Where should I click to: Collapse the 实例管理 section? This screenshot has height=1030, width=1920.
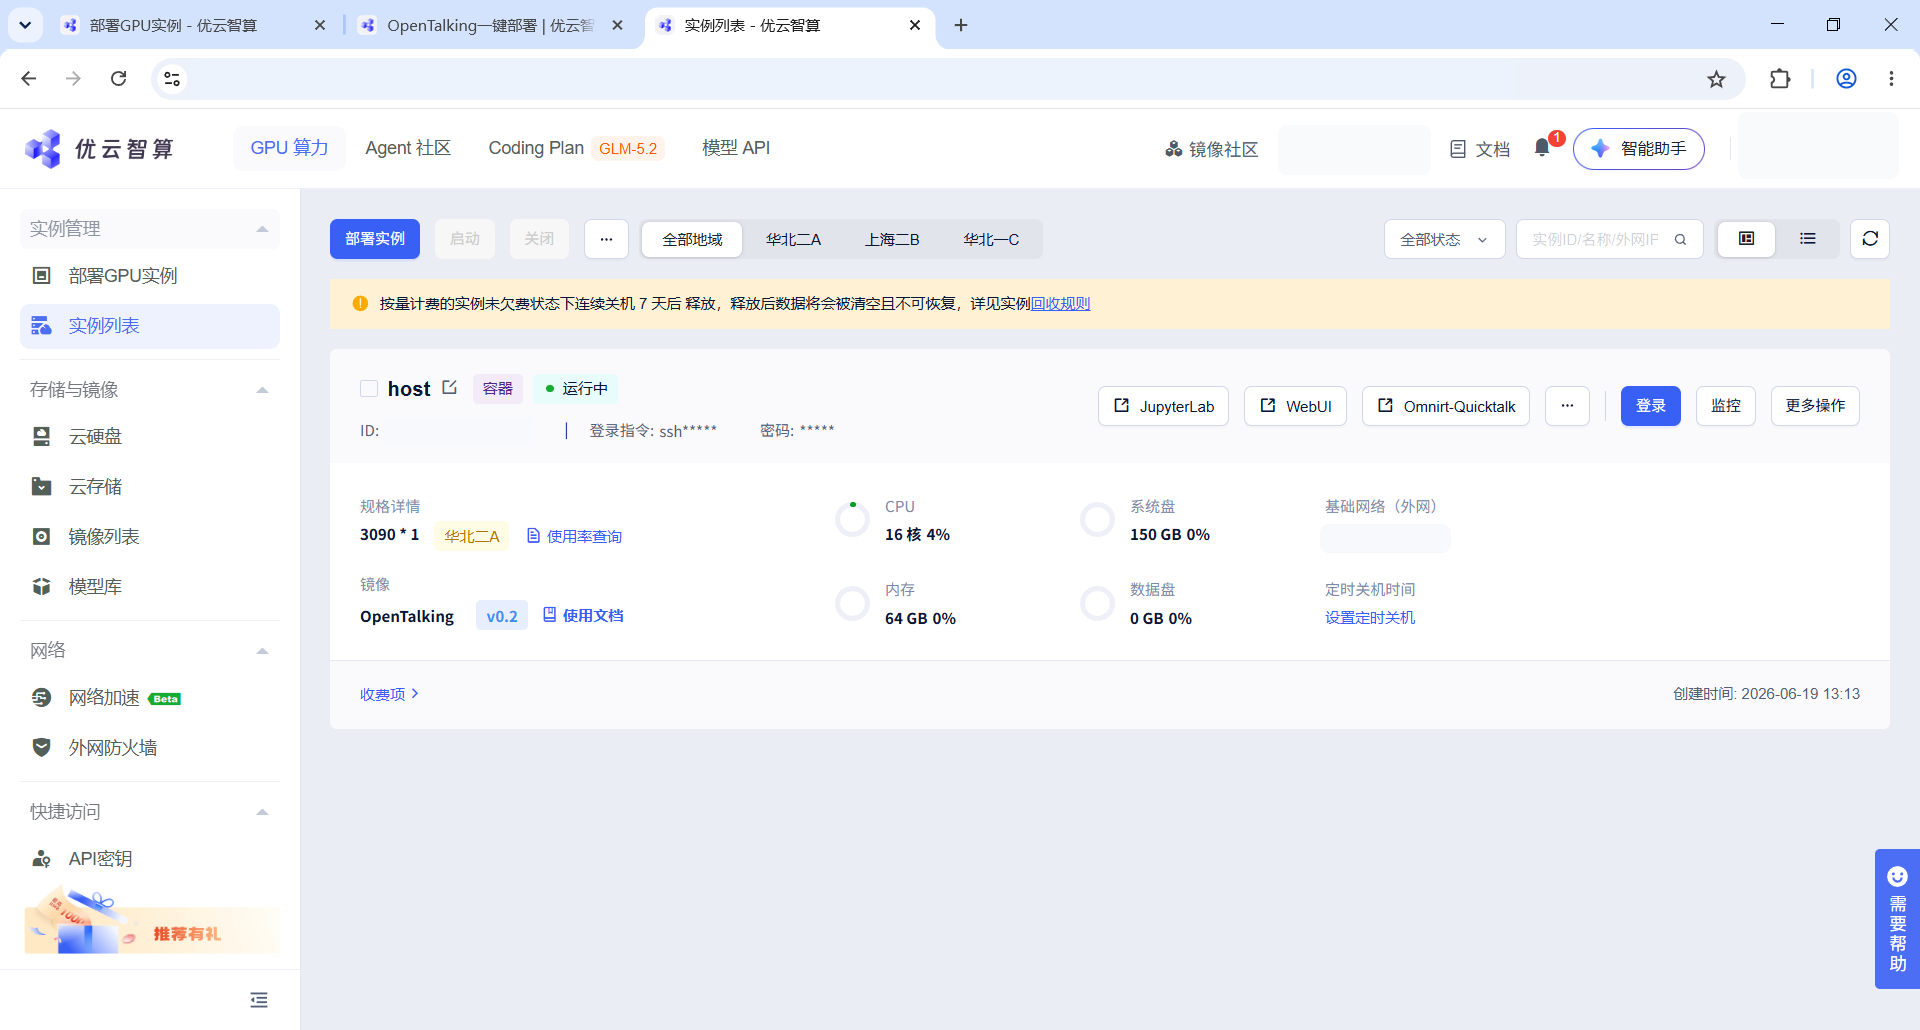(262, 229)
